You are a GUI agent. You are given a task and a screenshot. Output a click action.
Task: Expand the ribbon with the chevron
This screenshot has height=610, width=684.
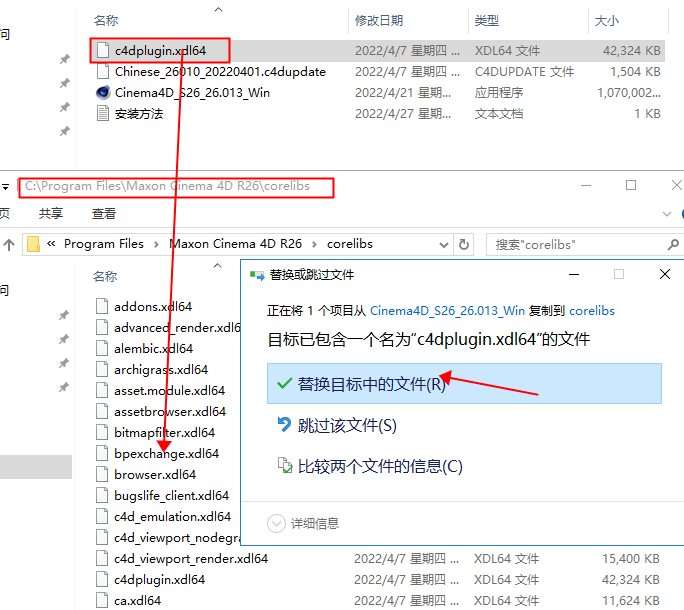point(667,214)
